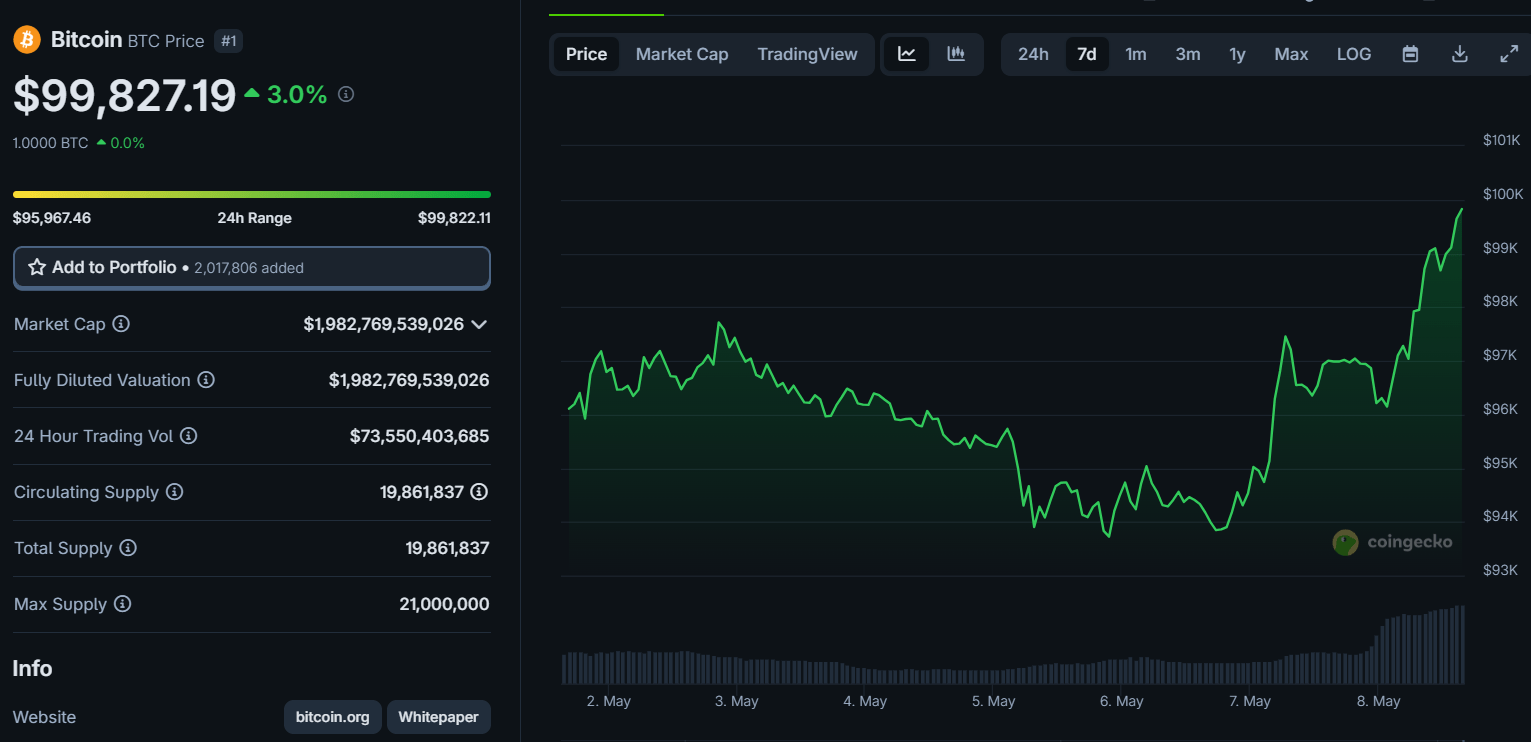The height and width of the screenshot is (742, 1531).
Task: Click the $100K axis label
Action: click(x=1502, y=193)
